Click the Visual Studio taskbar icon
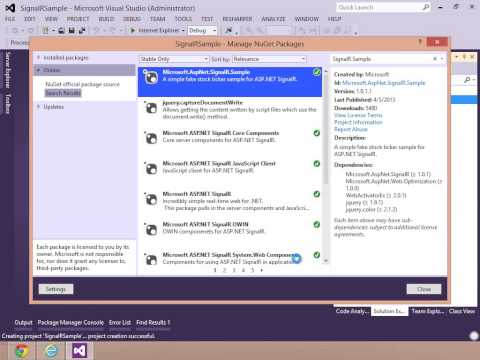 click(x=80, y=350)
